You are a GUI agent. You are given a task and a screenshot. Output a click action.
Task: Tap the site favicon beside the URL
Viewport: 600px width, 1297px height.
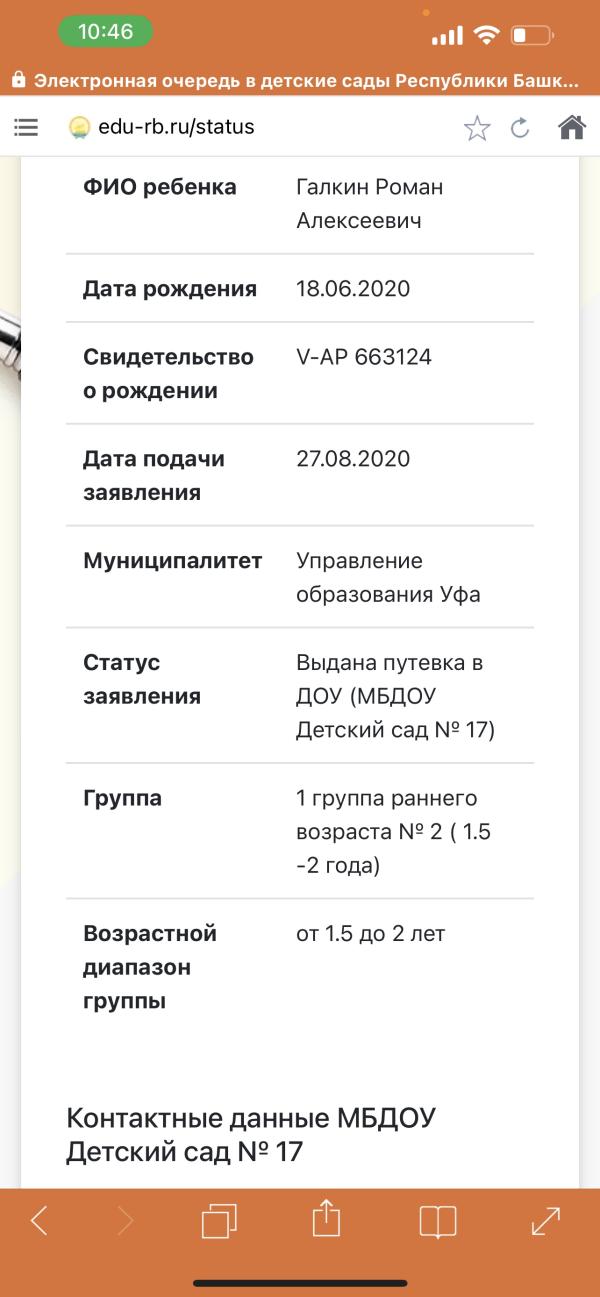pyautogui.click(x=80, y=128)
